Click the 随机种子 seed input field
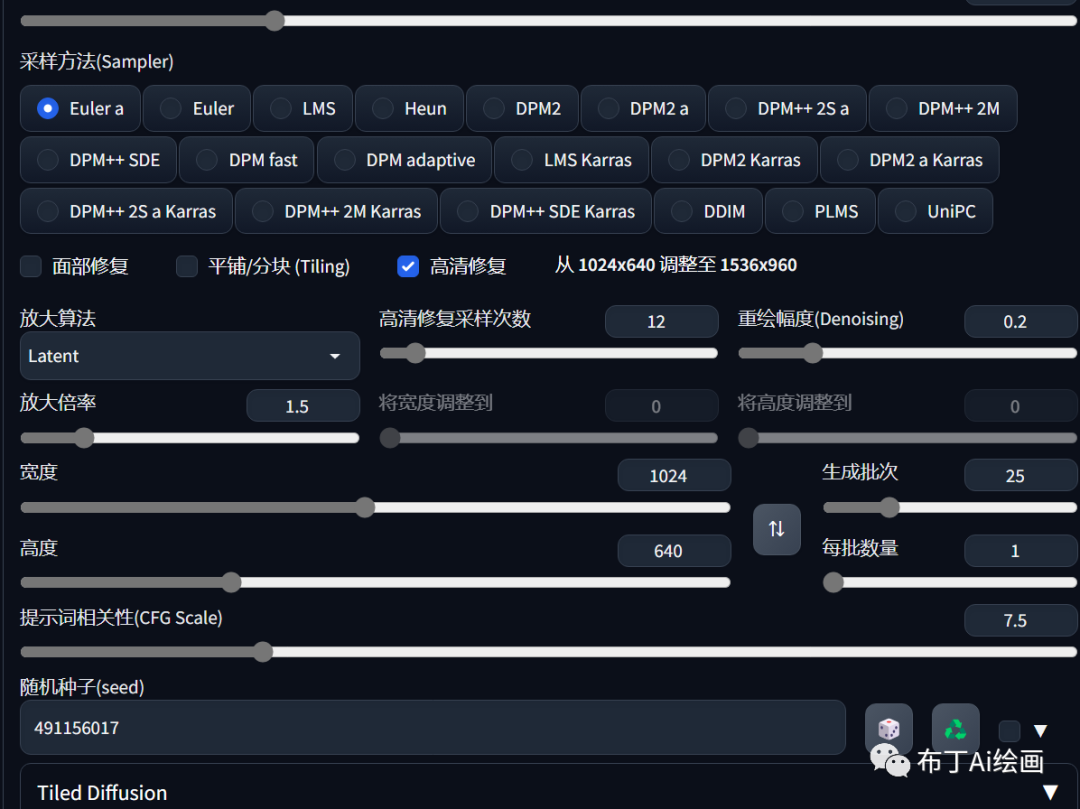 tap(432, 728)
